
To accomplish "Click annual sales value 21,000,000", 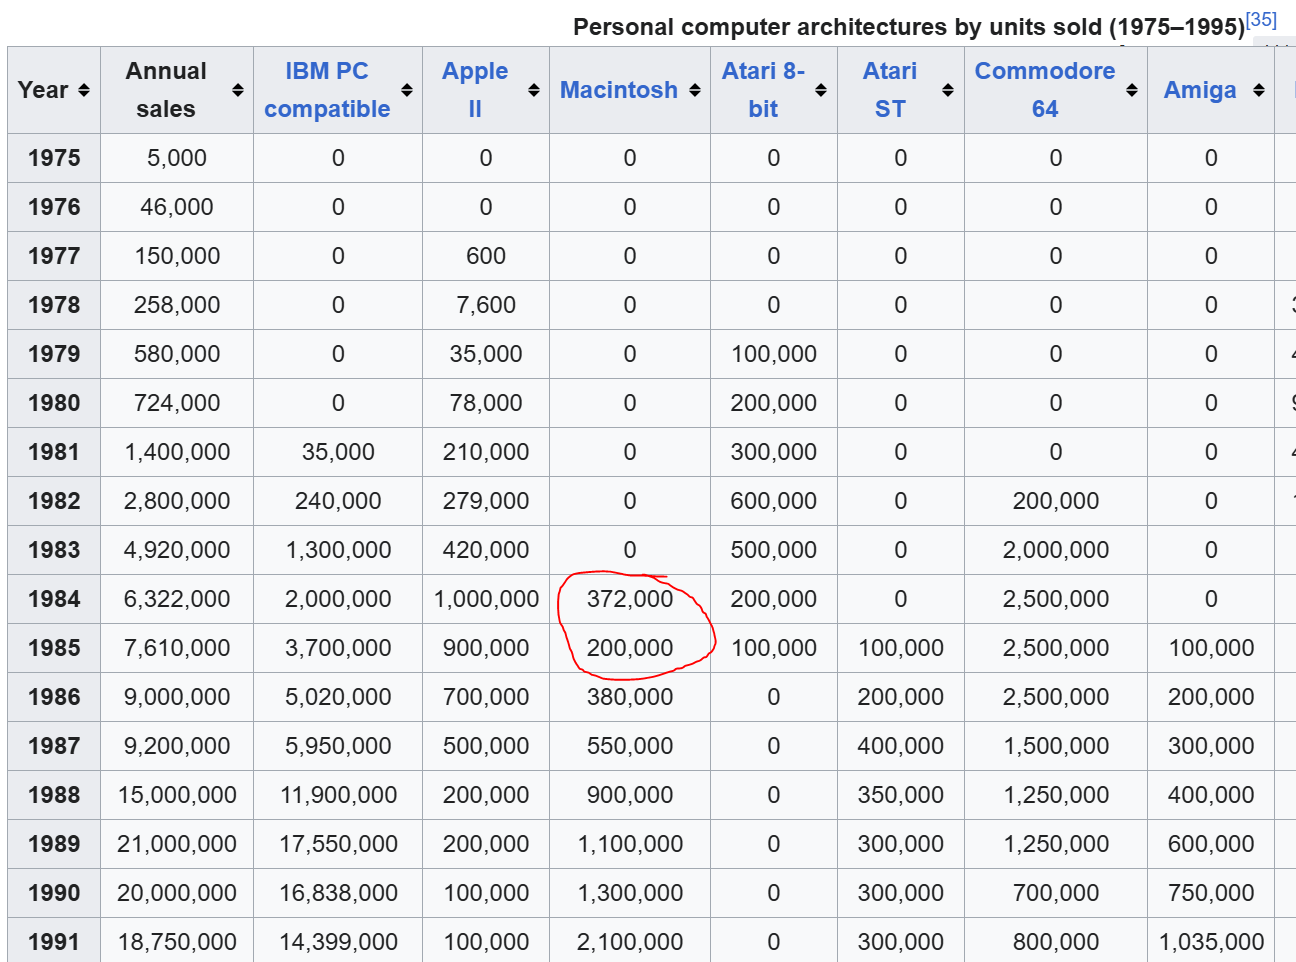I will click(177, 844).
